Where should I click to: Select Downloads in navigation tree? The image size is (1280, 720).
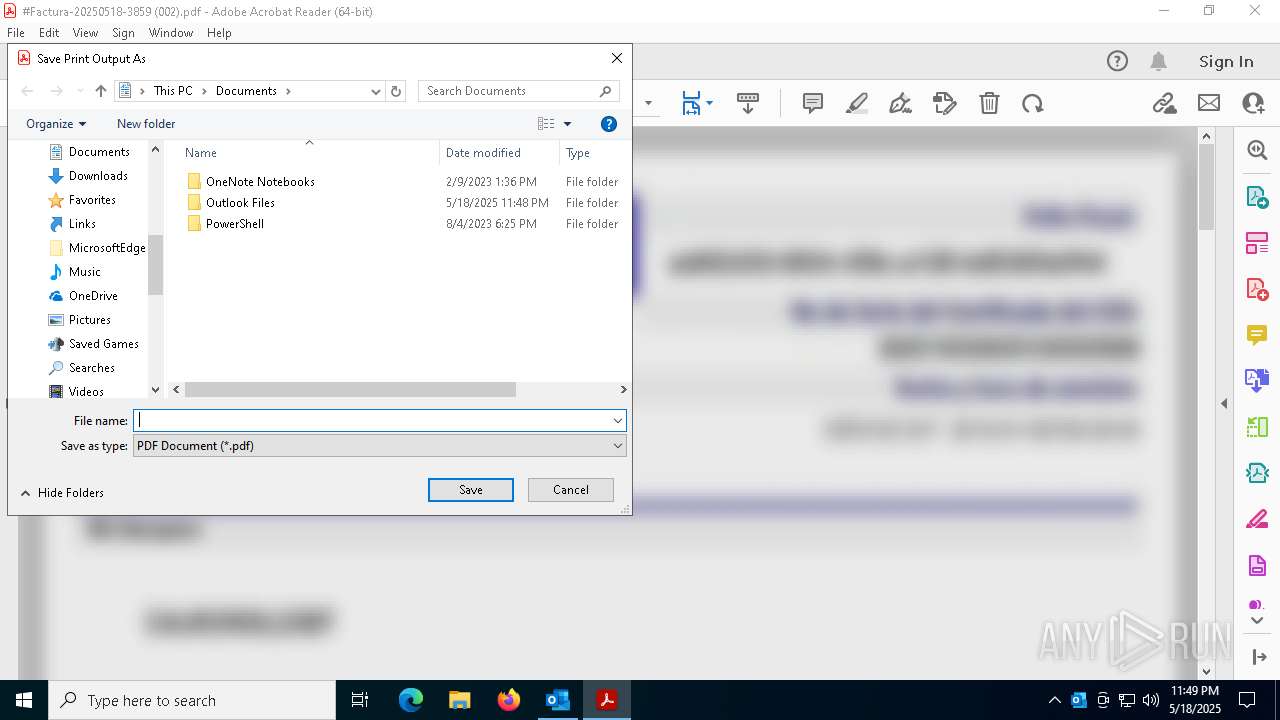point(98,176)
